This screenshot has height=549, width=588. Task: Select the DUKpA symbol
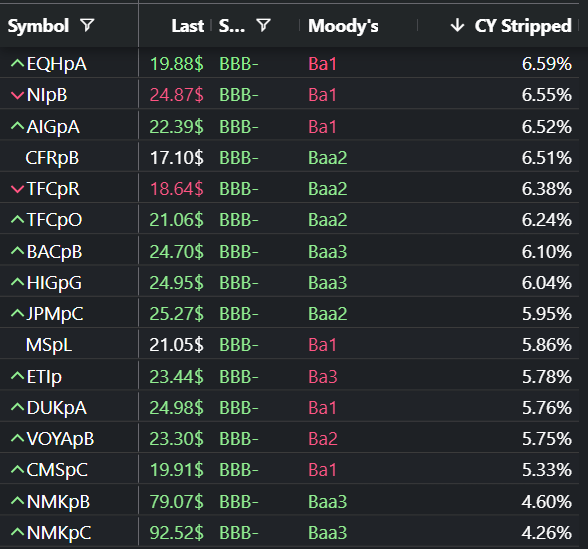57,408
